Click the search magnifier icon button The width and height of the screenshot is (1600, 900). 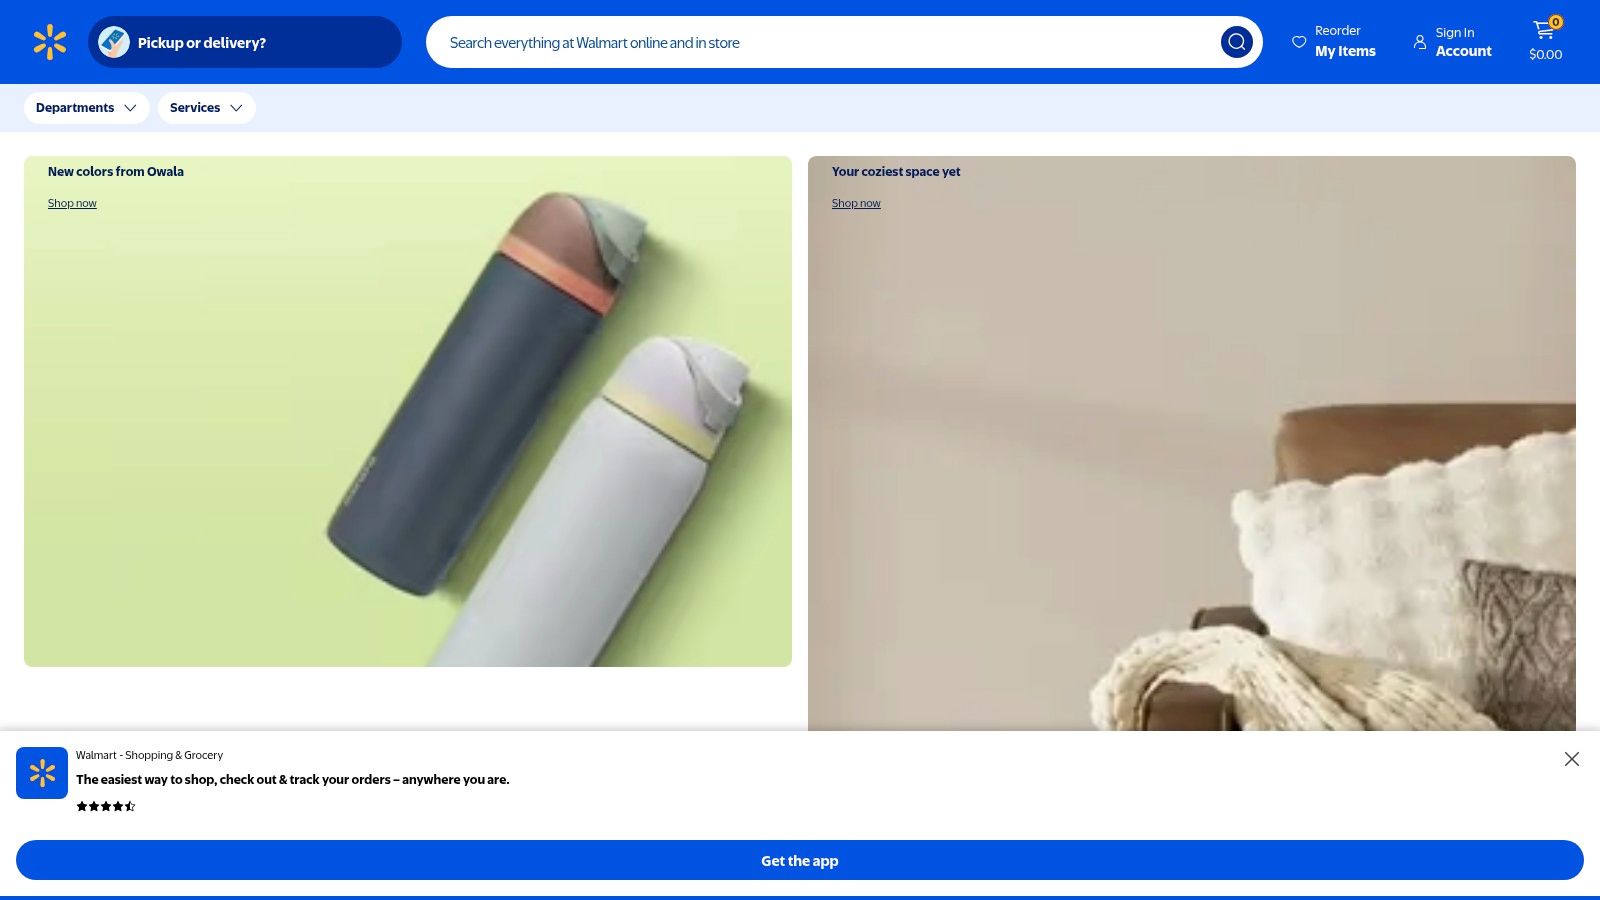coord(1237,42)
